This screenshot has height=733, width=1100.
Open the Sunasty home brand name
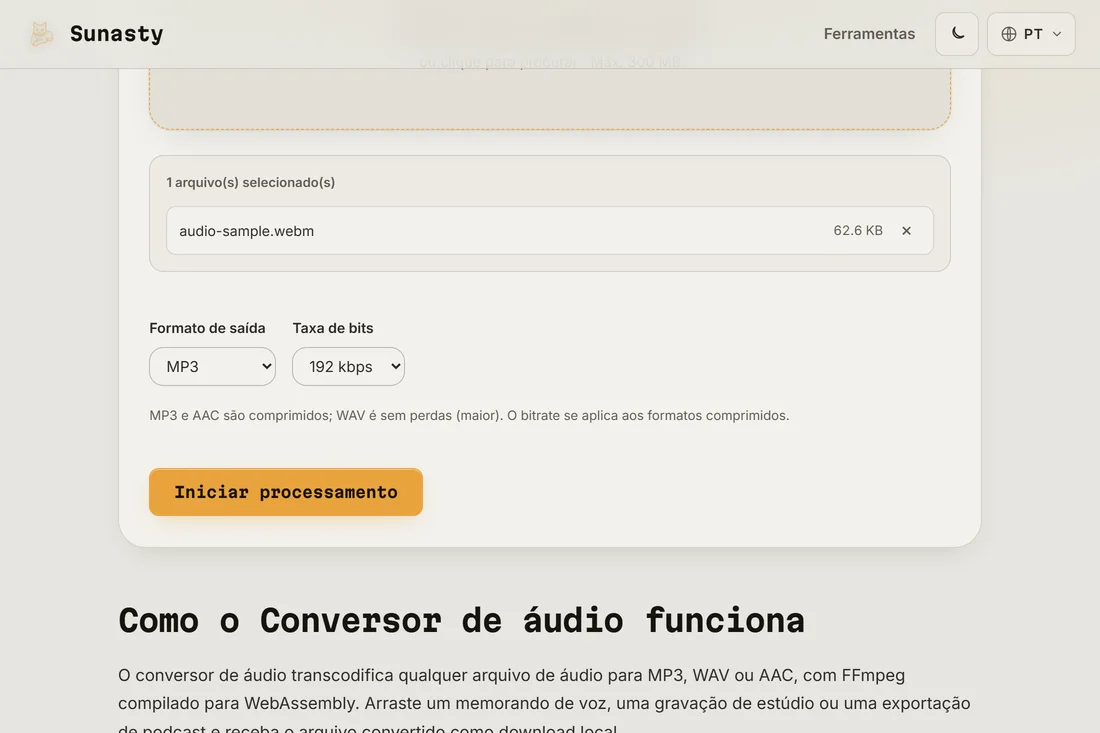(x=116, y=34)
